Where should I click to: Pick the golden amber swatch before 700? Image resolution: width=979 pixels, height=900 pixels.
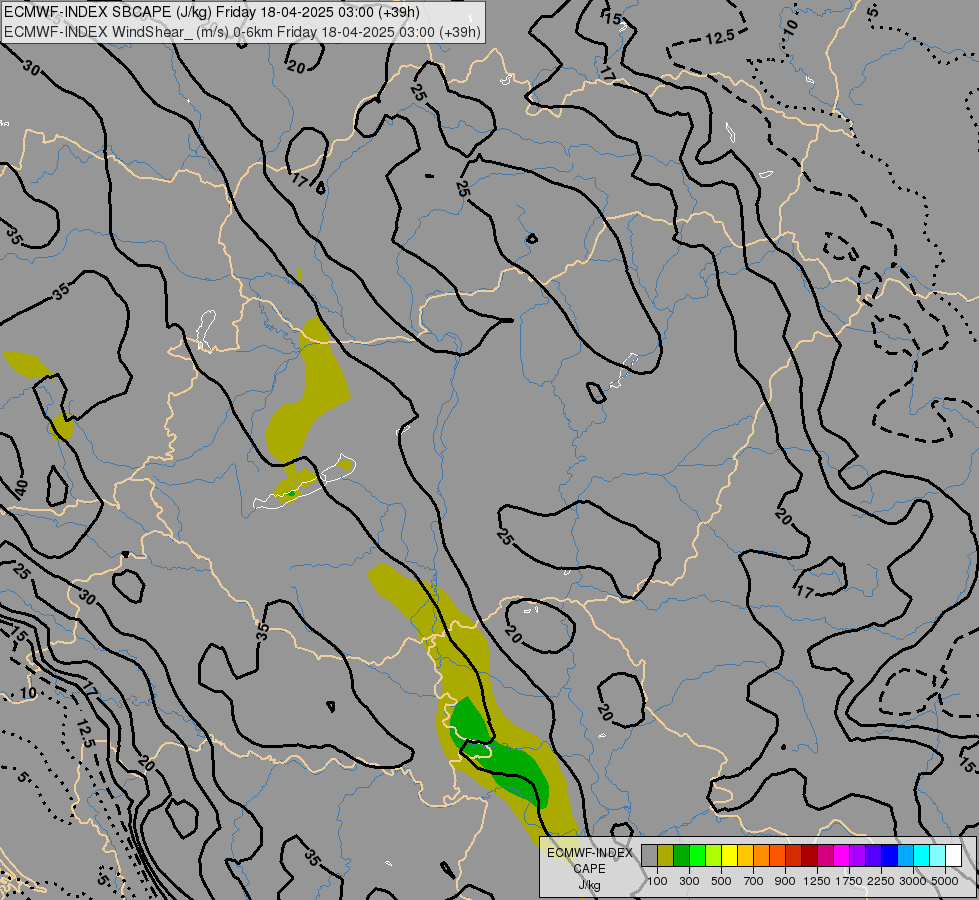coord(745,856)
